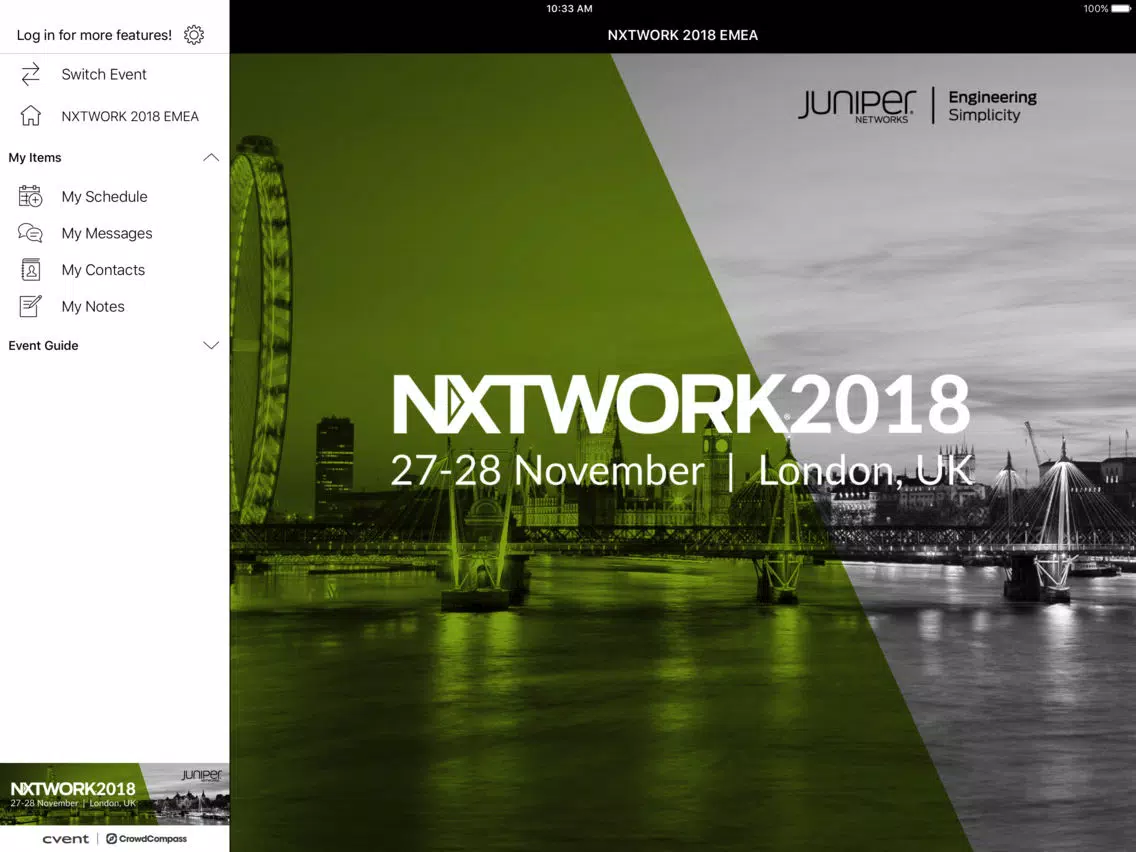Click the NXTWORK 2018 EMEA title bar text
The image size is (1136, 852).
[x=682, y=35]
